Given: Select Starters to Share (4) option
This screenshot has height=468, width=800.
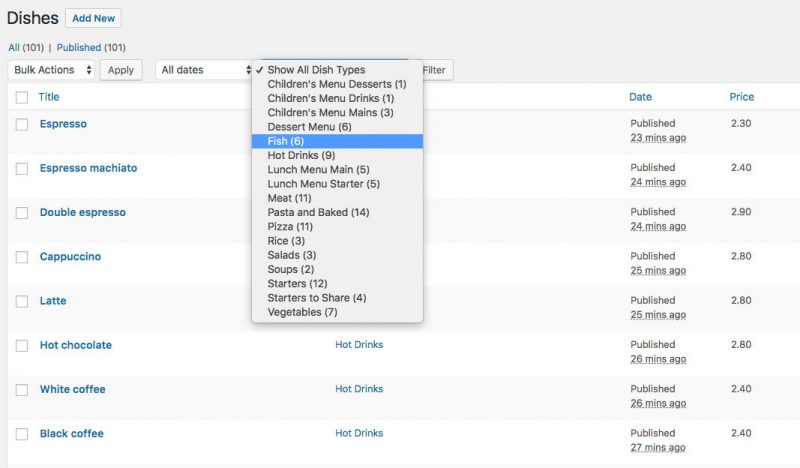Looking at the screenshot, I should (x=337, y=298).
